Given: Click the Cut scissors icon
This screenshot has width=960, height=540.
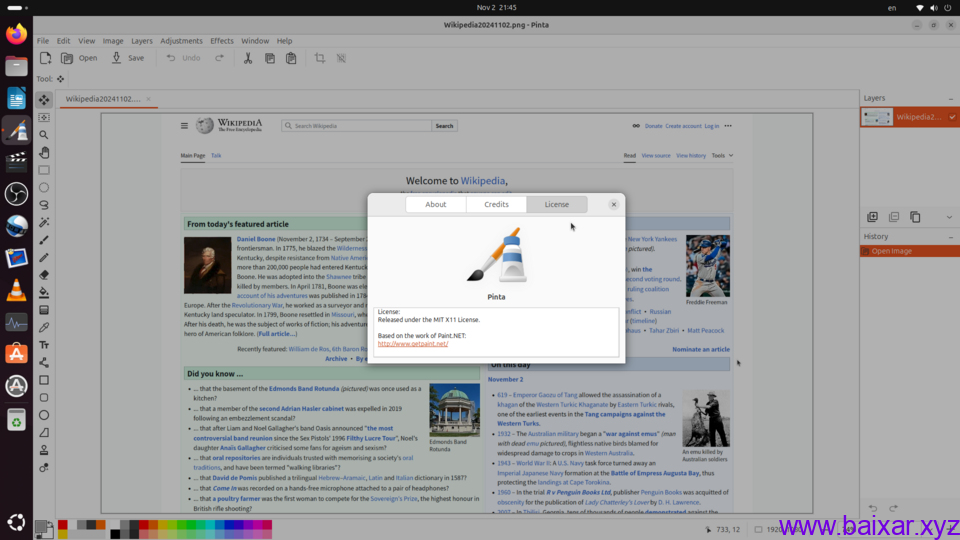Looking at the screenshot, I should click(248, 58).
